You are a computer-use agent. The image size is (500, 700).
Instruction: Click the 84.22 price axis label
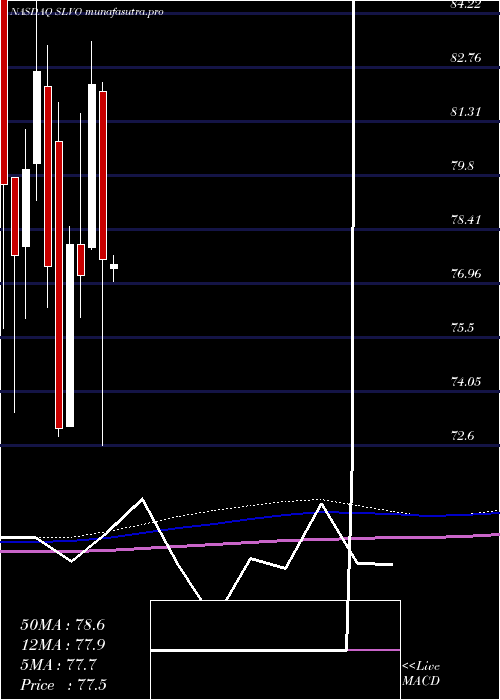coord(468,4)
